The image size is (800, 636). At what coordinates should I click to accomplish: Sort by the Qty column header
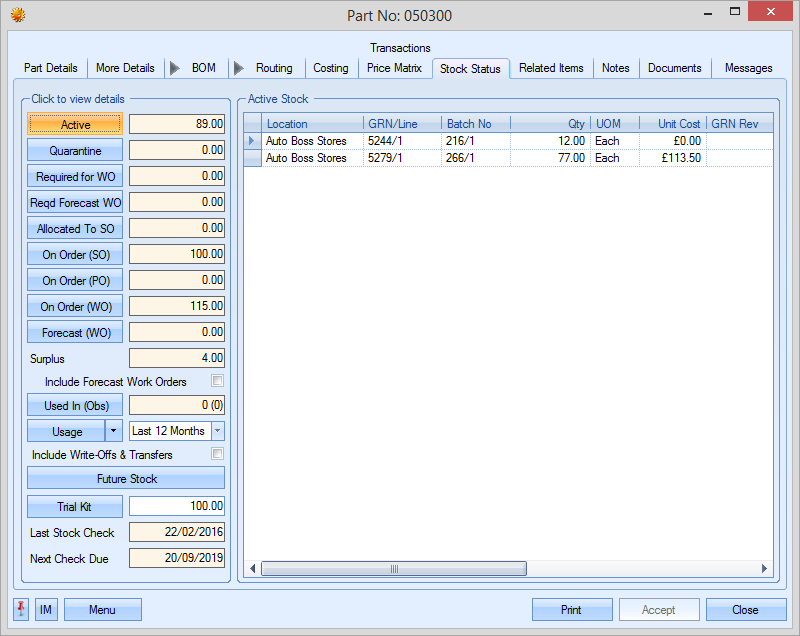(550, 124)
